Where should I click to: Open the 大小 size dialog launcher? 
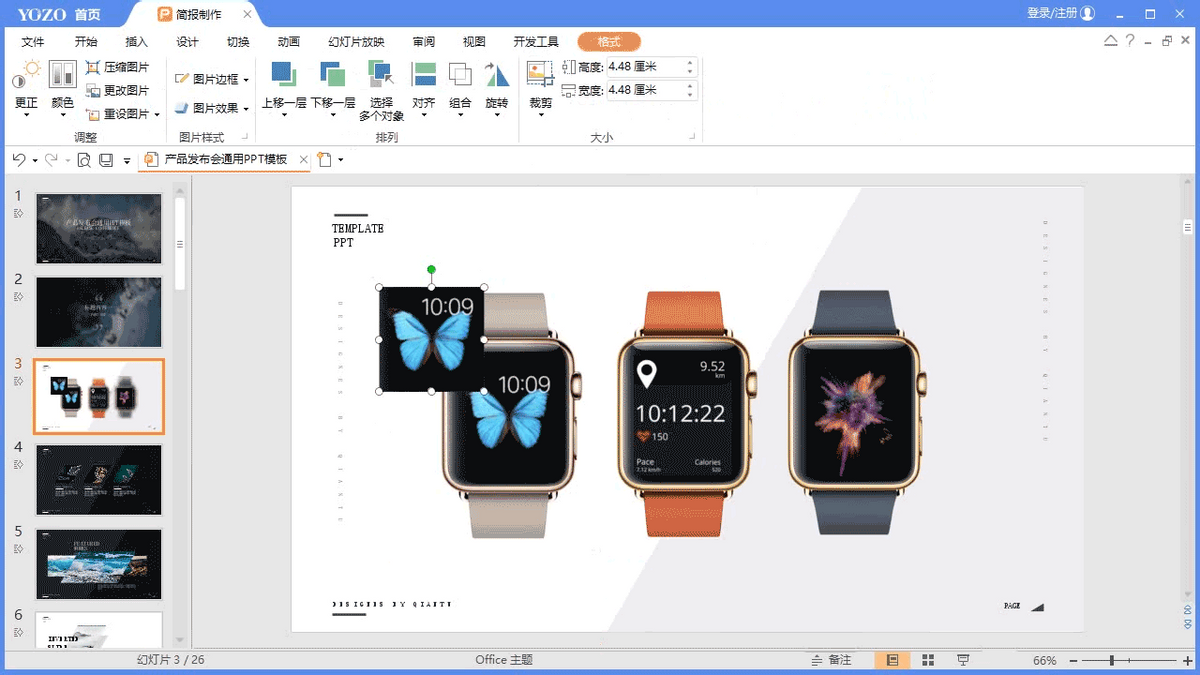click(x=692, y=137)
